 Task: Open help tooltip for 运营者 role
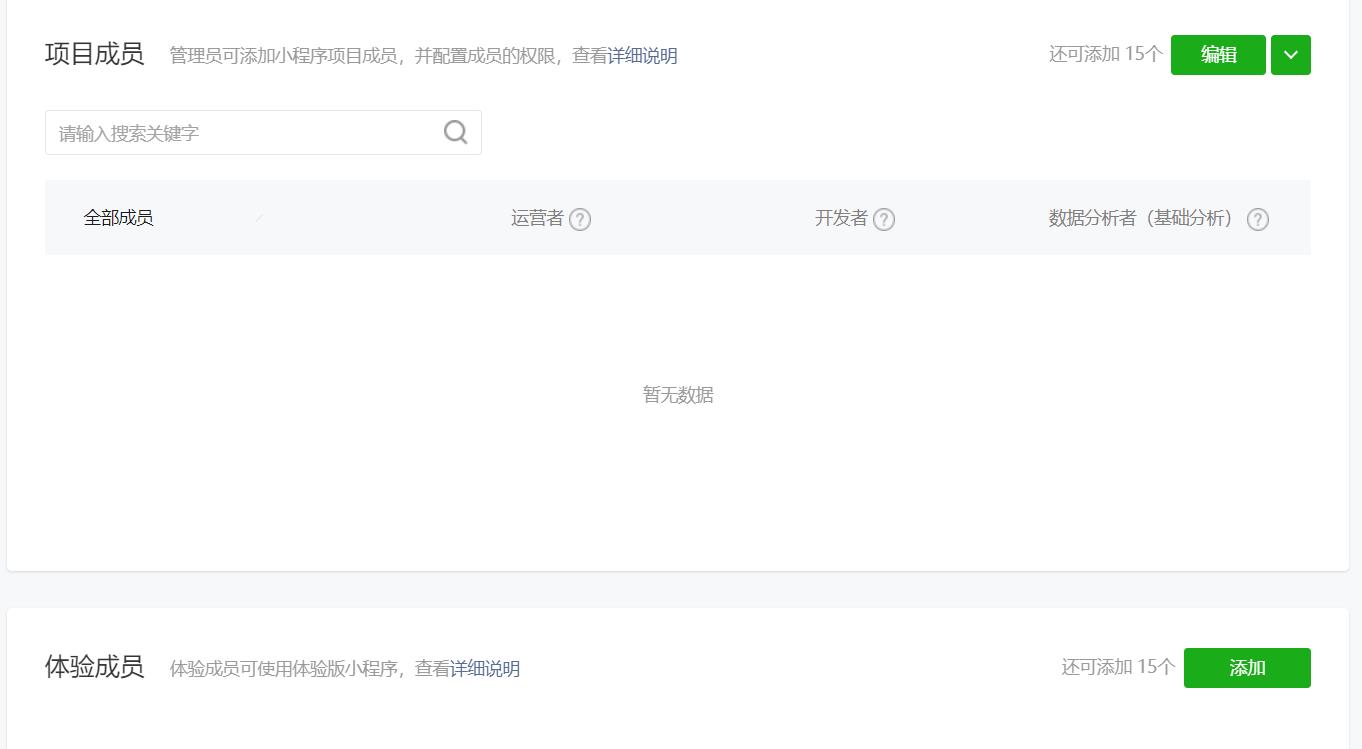pyautogui.click(x=580, y=219)
